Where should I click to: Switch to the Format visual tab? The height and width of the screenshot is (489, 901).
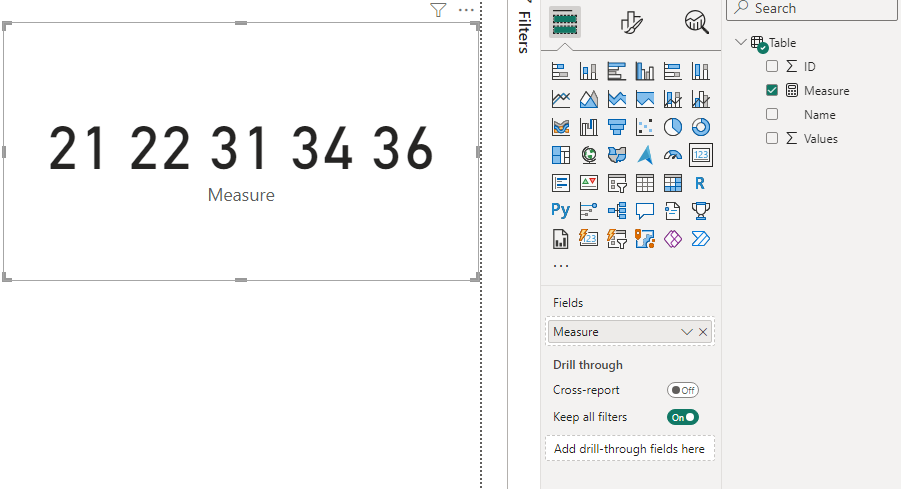click(x=632, y=23)
